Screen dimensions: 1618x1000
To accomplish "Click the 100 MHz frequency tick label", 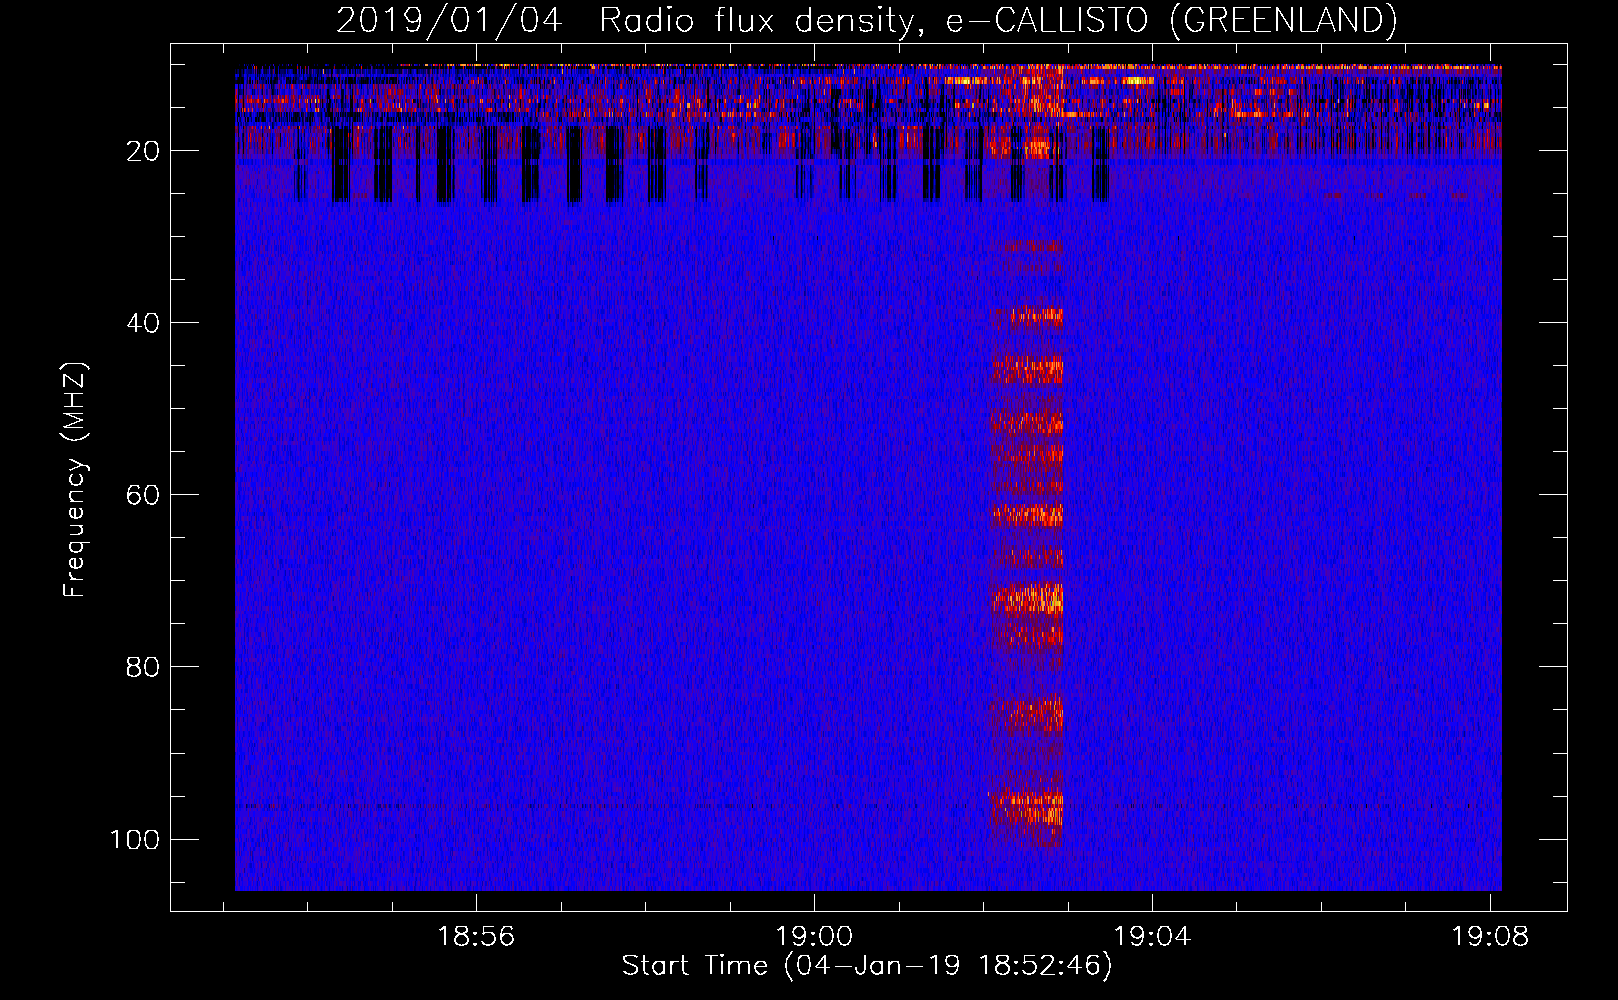I will tap(135, 839).
